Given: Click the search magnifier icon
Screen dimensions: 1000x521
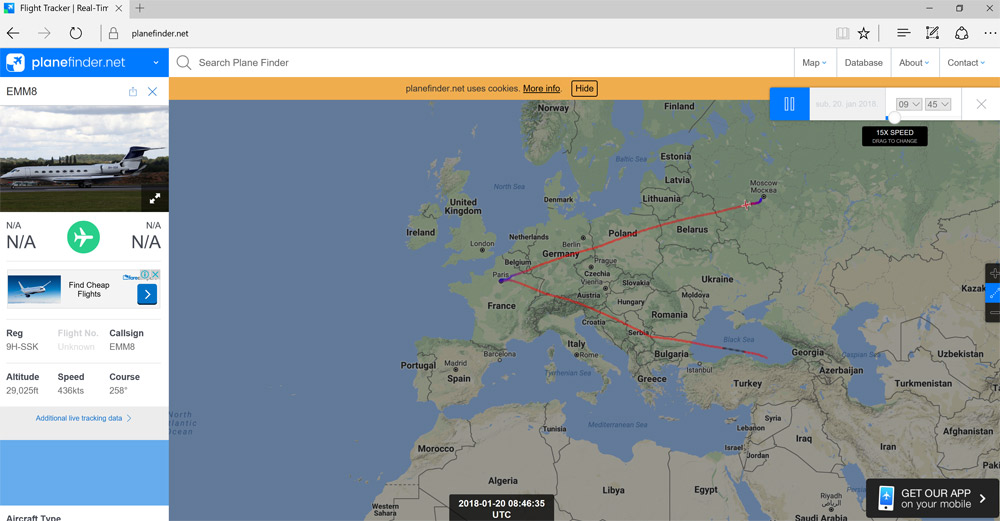Looking at the screenshot, I should coord(184,62).
